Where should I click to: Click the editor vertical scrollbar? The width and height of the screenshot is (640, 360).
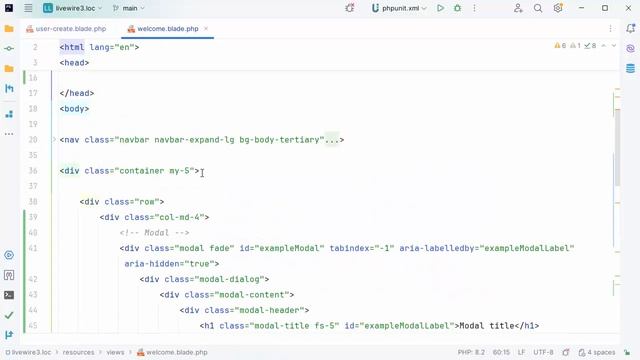[617, 147]
